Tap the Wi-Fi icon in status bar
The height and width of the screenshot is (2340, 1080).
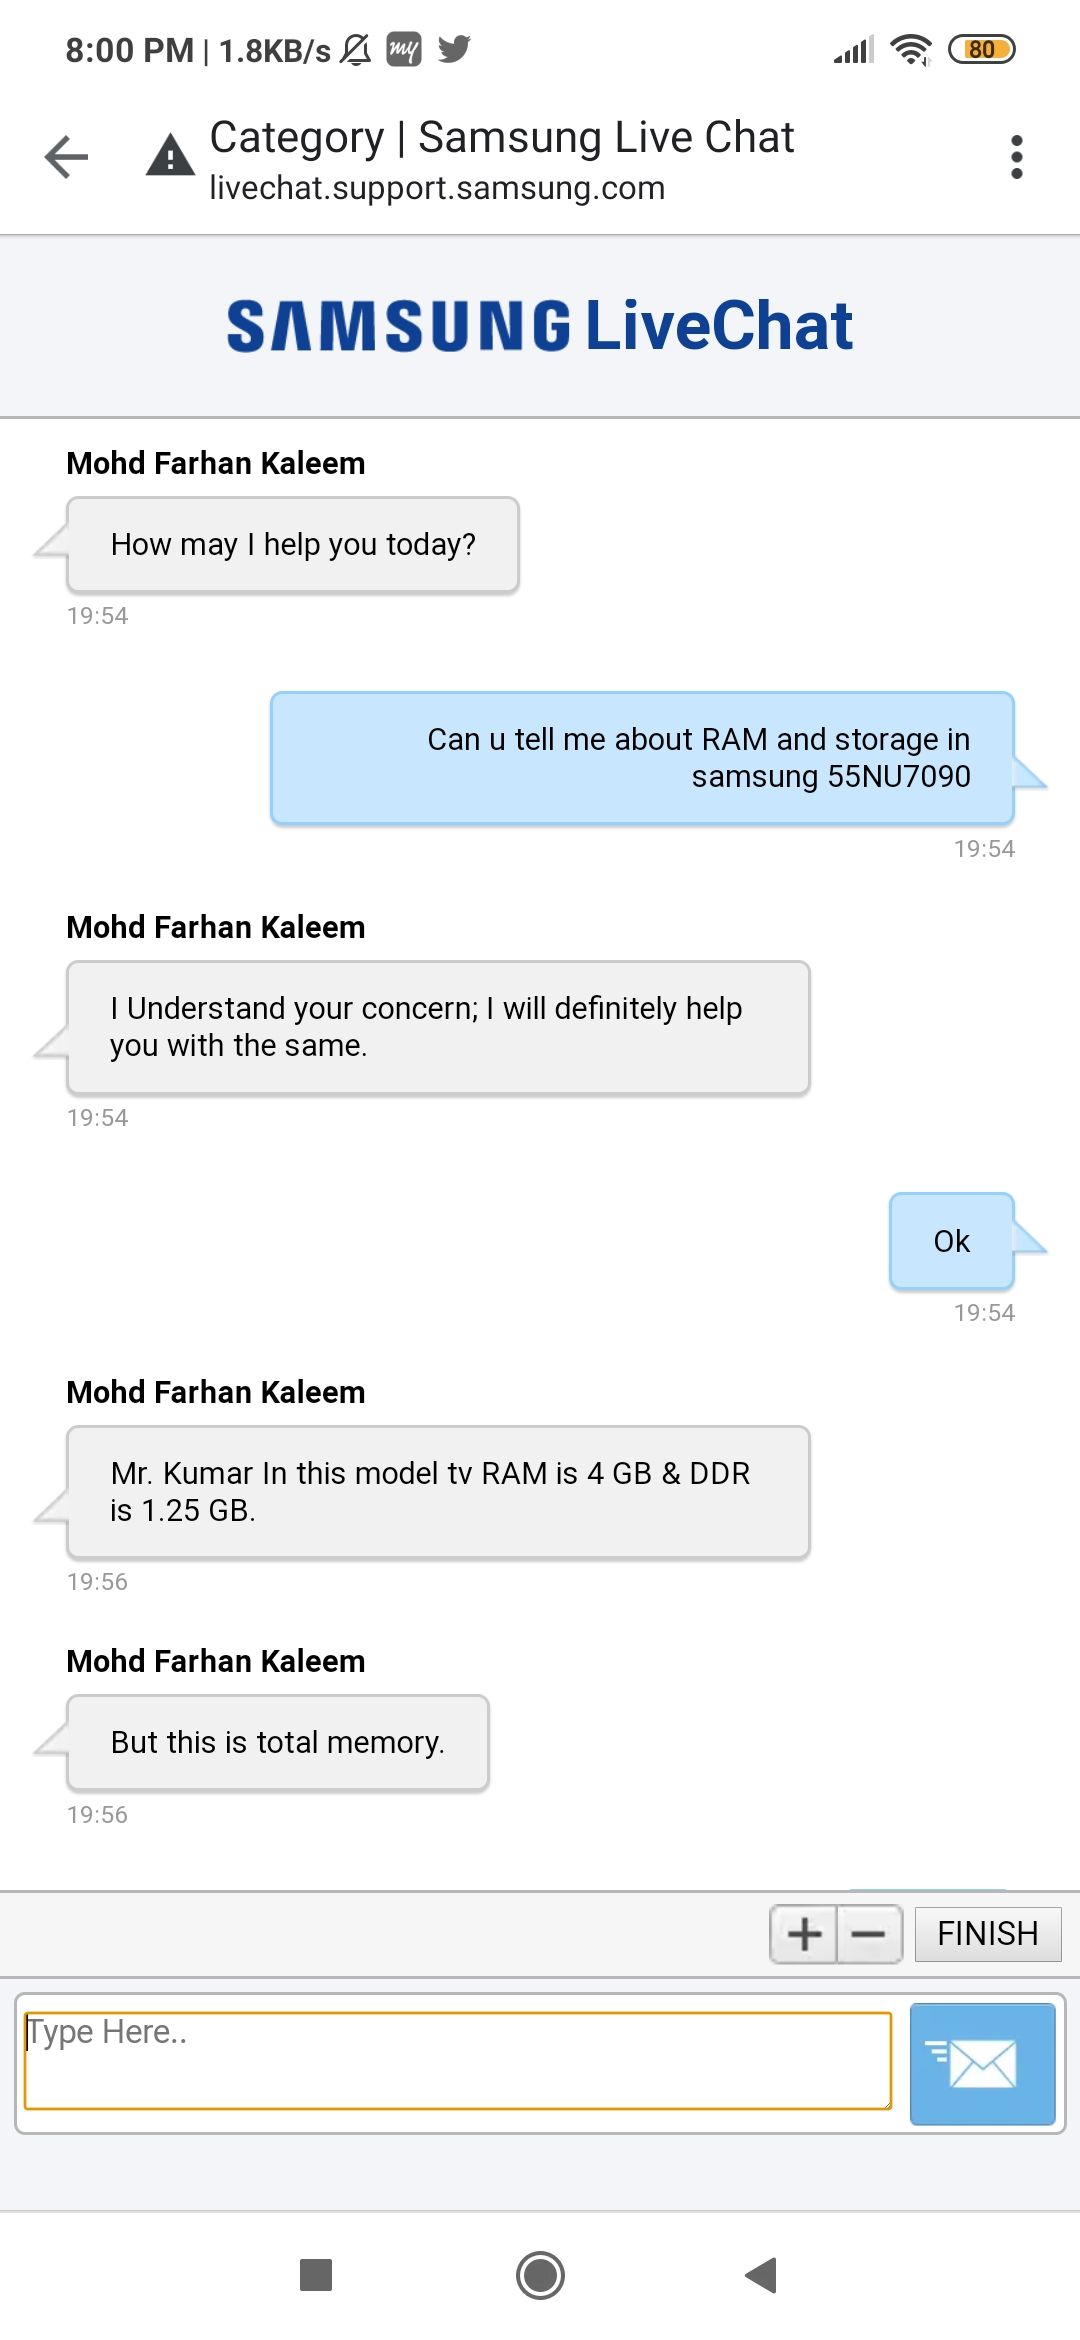[x=910, y=49]
